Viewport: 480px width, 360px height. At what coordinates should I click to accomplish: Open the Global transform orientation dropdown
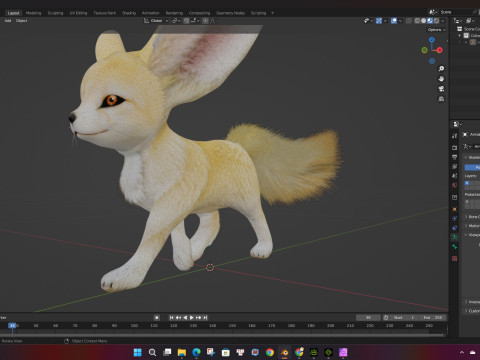click(x=156, y=21)
